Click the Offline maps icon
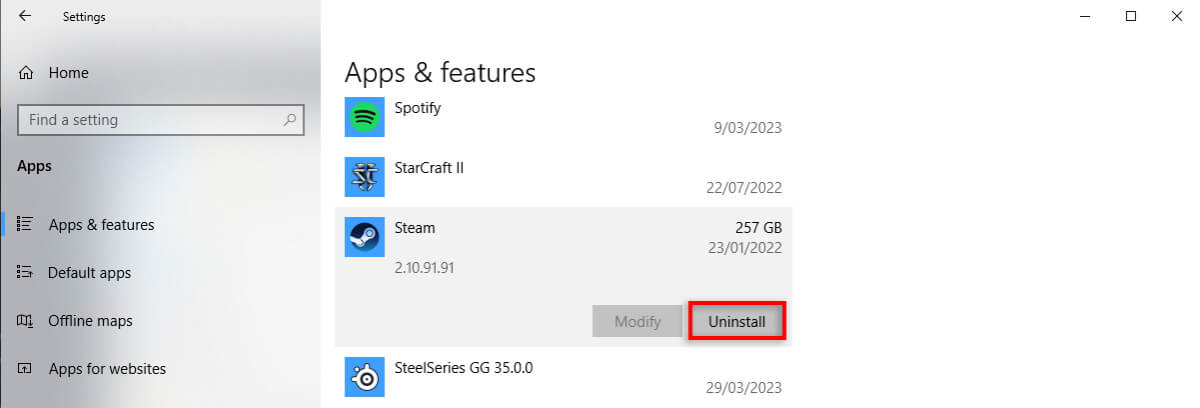This screenshot has height=408, width=1200. coord(27,321)
